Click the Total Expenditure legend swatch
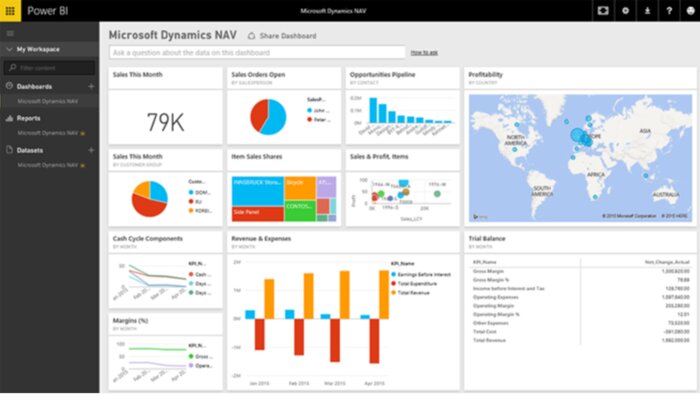The image size is (700, 394). click(x=393, y=284)
